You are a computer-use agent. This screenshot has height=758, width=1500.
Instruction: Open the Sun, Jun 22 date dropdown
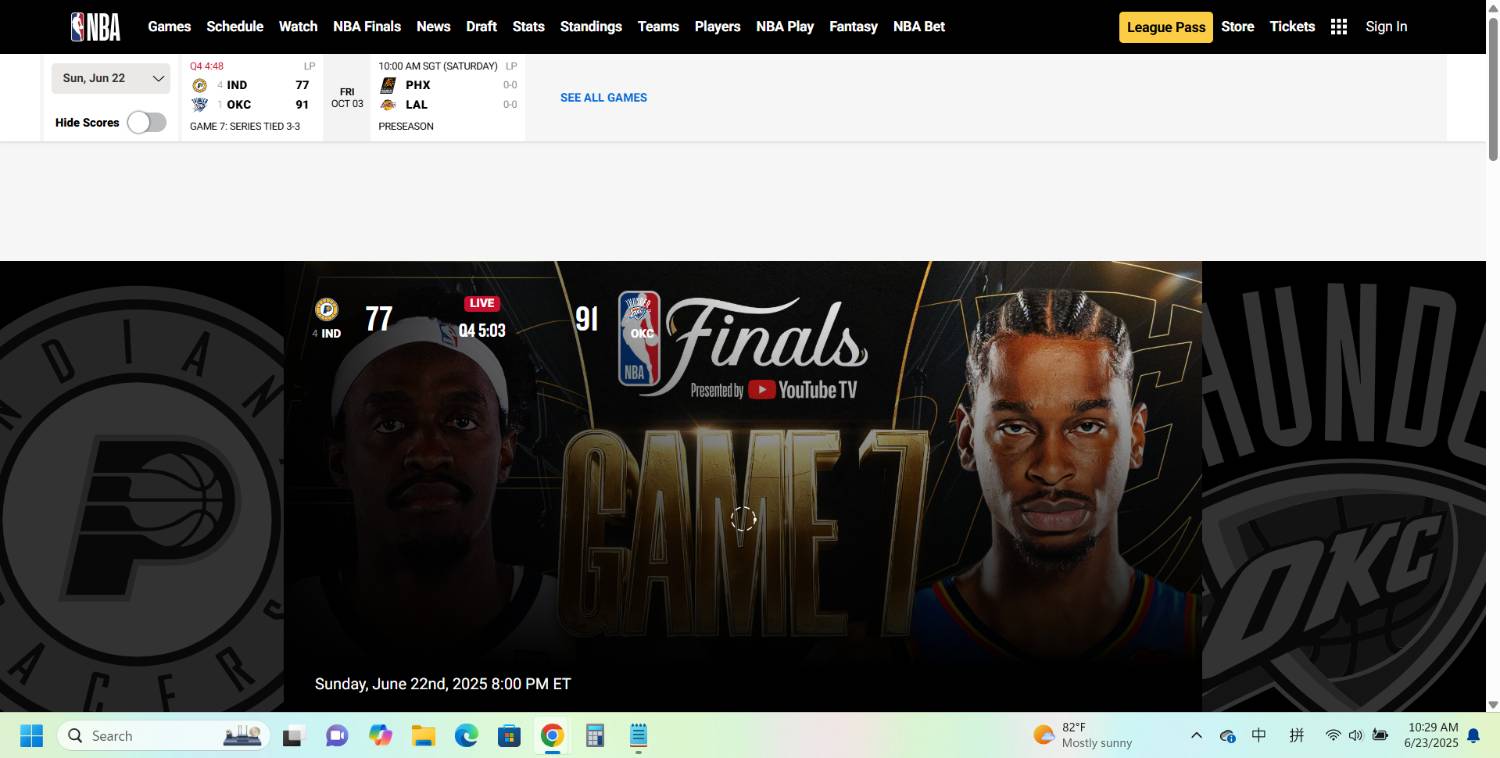[x=111, y=78]
